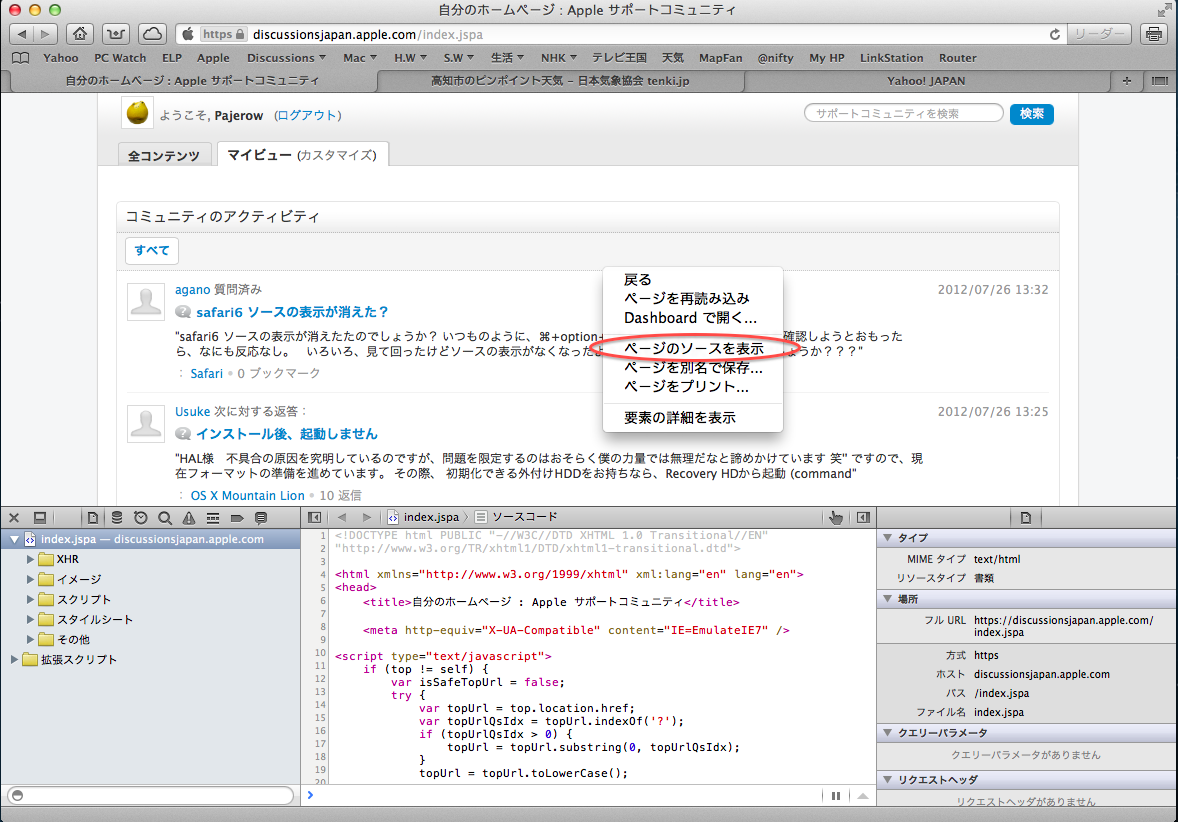Collapse the クエリーパラメータ section
This screenshot has width=1178, height=822.
888,733
